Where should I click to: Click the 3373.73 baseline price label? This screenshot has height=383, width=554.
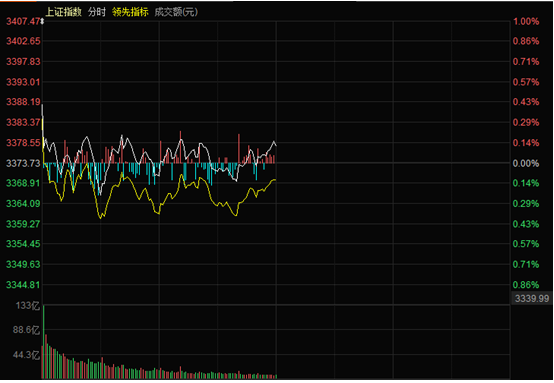[x=23, y=163]
